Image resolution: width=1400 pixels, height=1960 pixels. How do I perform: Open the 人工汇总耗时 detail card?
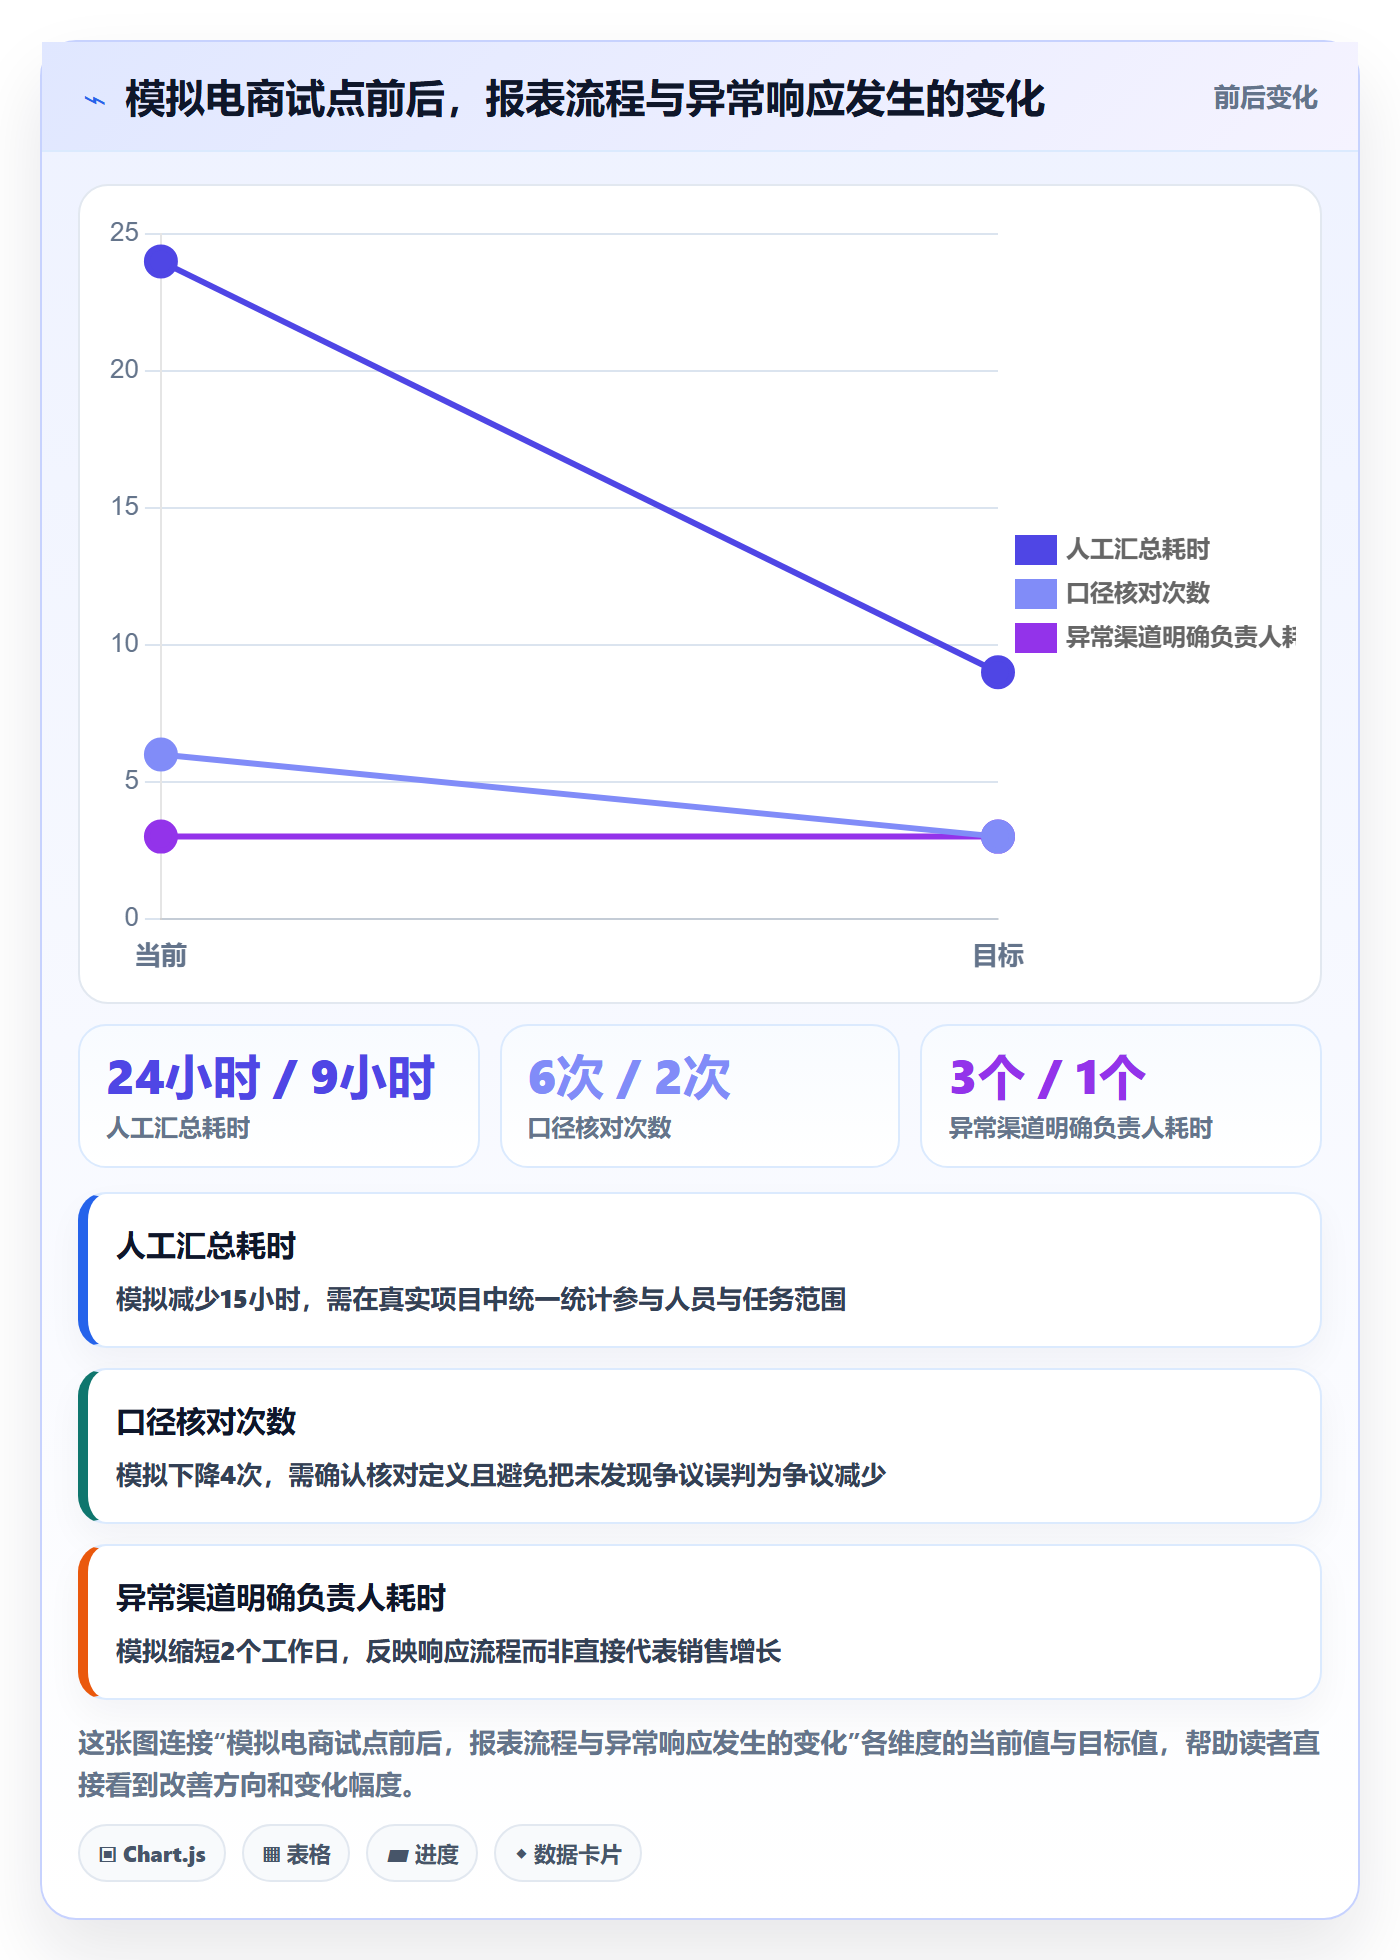[x=700, y=1270]
